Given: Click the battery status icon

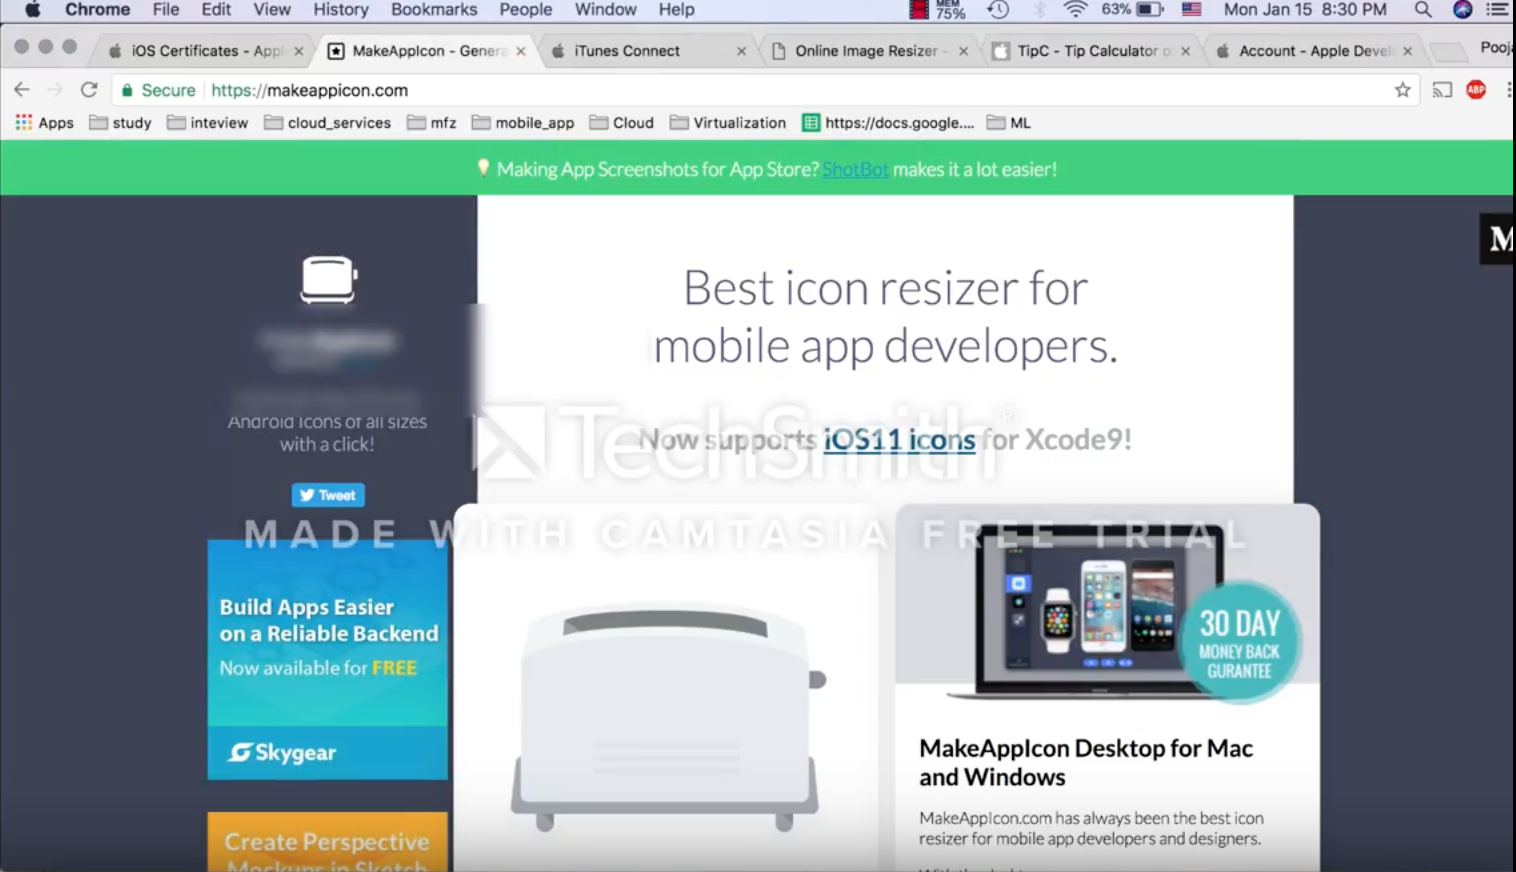Looking at the screenshot, I should (x=1151, y=10).
